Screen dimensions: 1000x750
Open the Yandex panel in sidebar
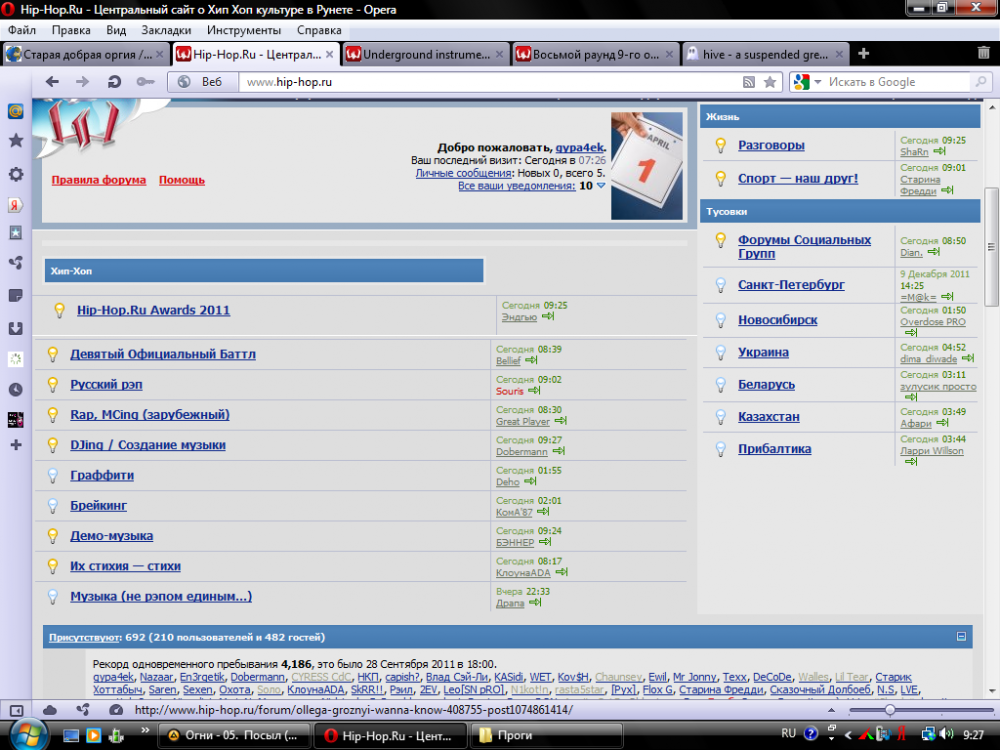pos(15,205)
